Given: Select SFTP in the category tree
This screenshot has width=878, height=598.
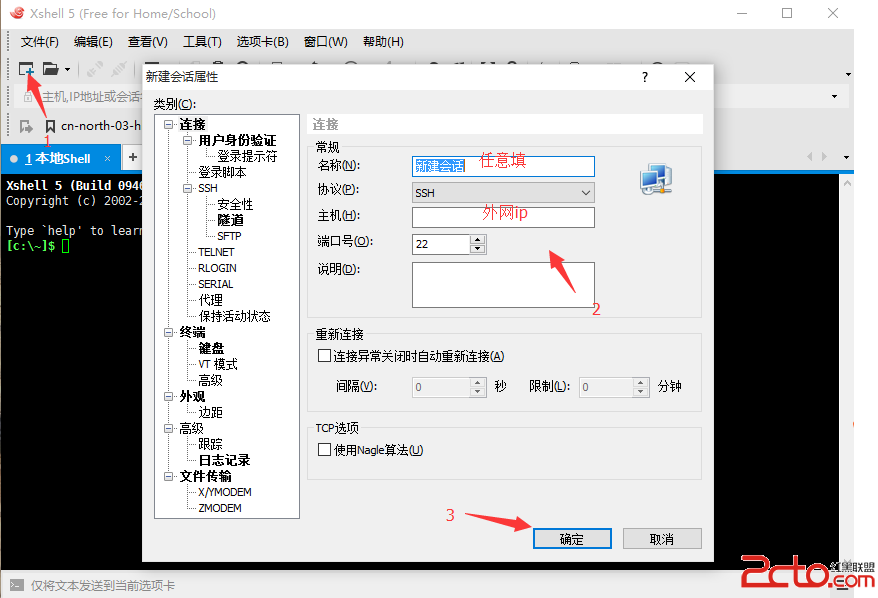Looking at the screenshot, I should pos(229,236).
